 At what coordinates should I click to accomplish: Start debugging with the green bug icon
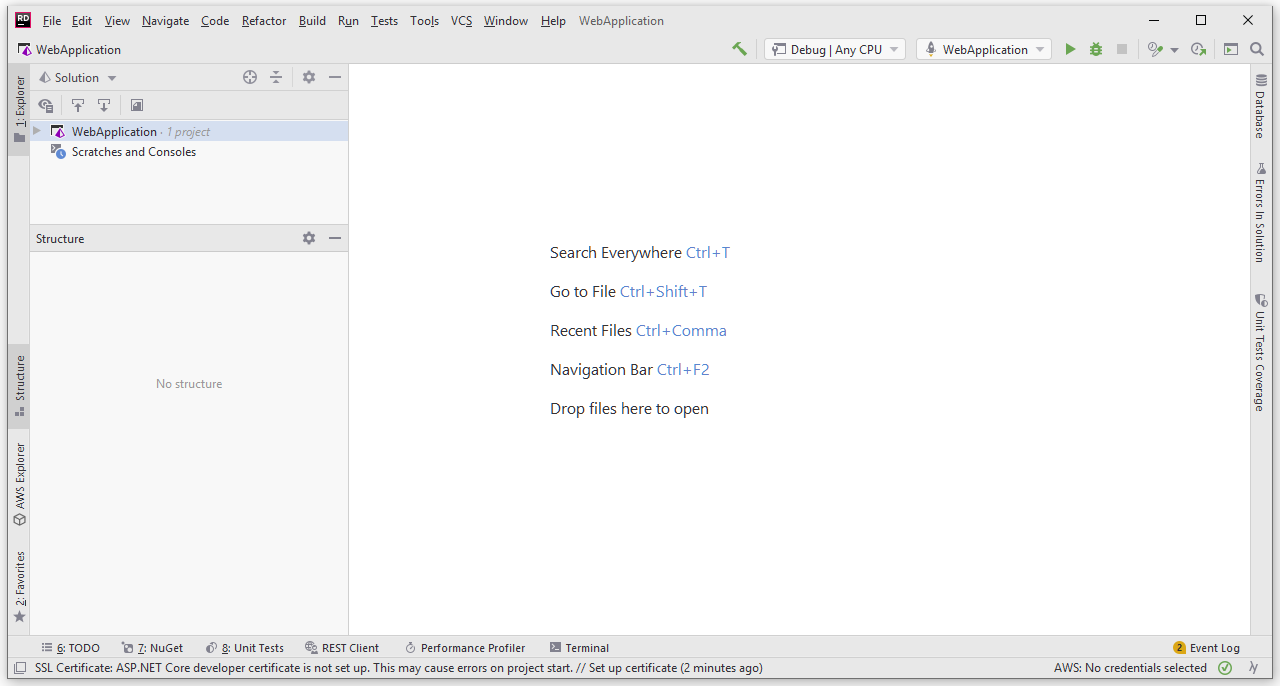point(1096,49)
